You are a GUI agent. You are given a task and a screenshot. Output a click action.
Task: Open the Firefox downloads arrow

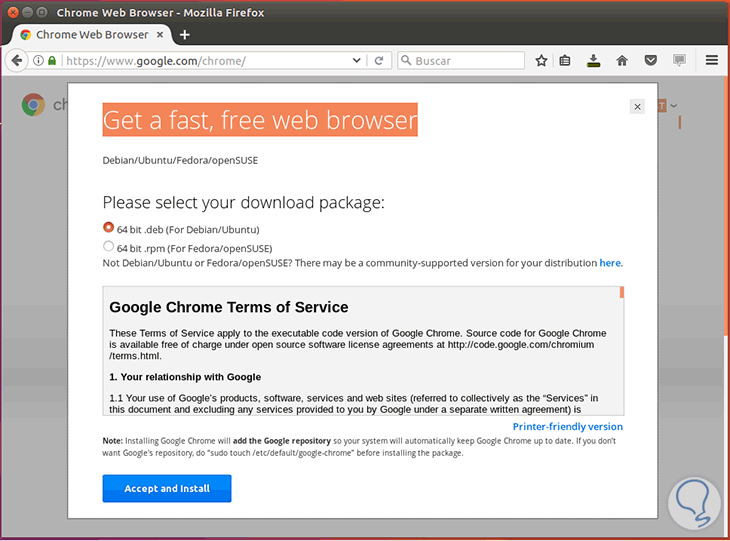(594, 61)
